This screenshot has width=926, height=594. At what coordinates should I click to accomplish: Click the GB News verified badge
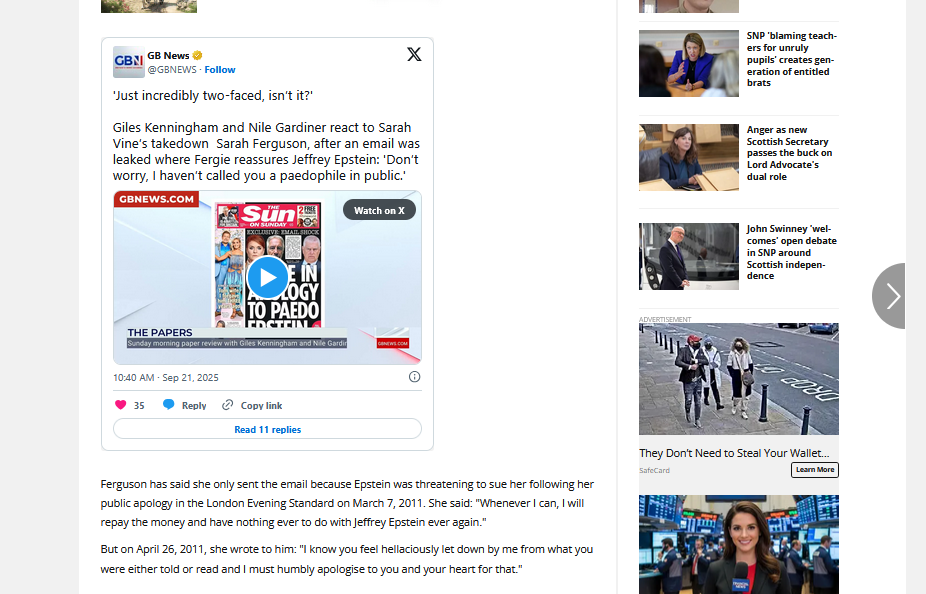[x=198, y=55]
